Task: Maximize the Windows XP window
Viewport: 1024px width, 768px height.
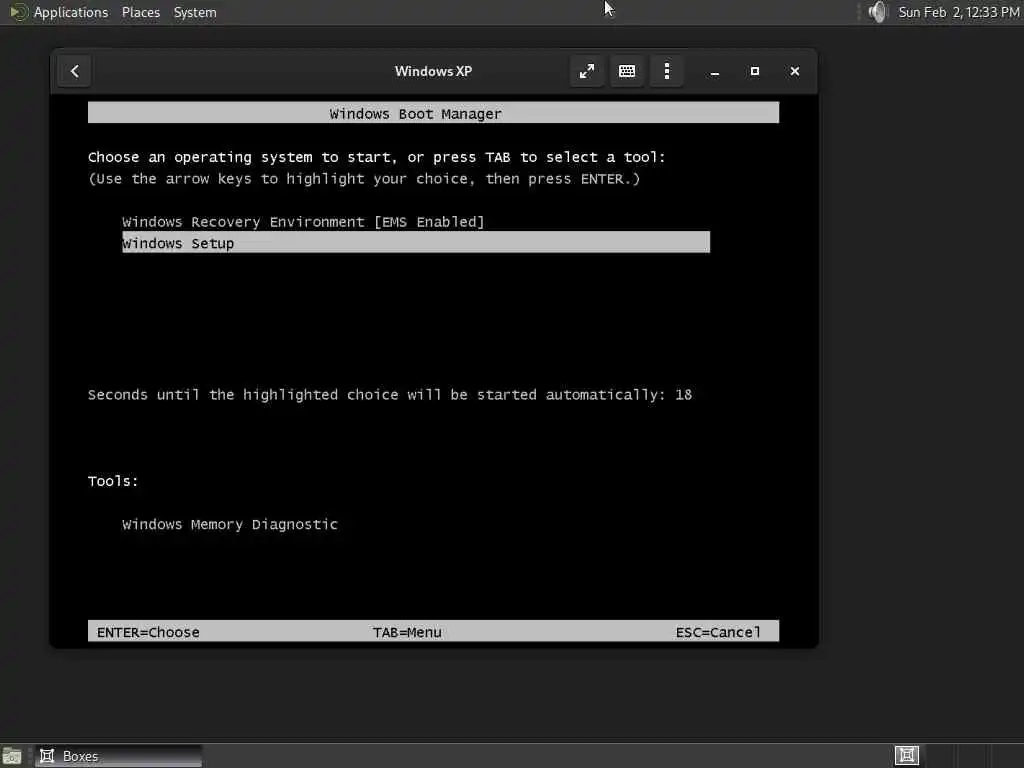Action: pyautogui.click(x=755, y=71)
